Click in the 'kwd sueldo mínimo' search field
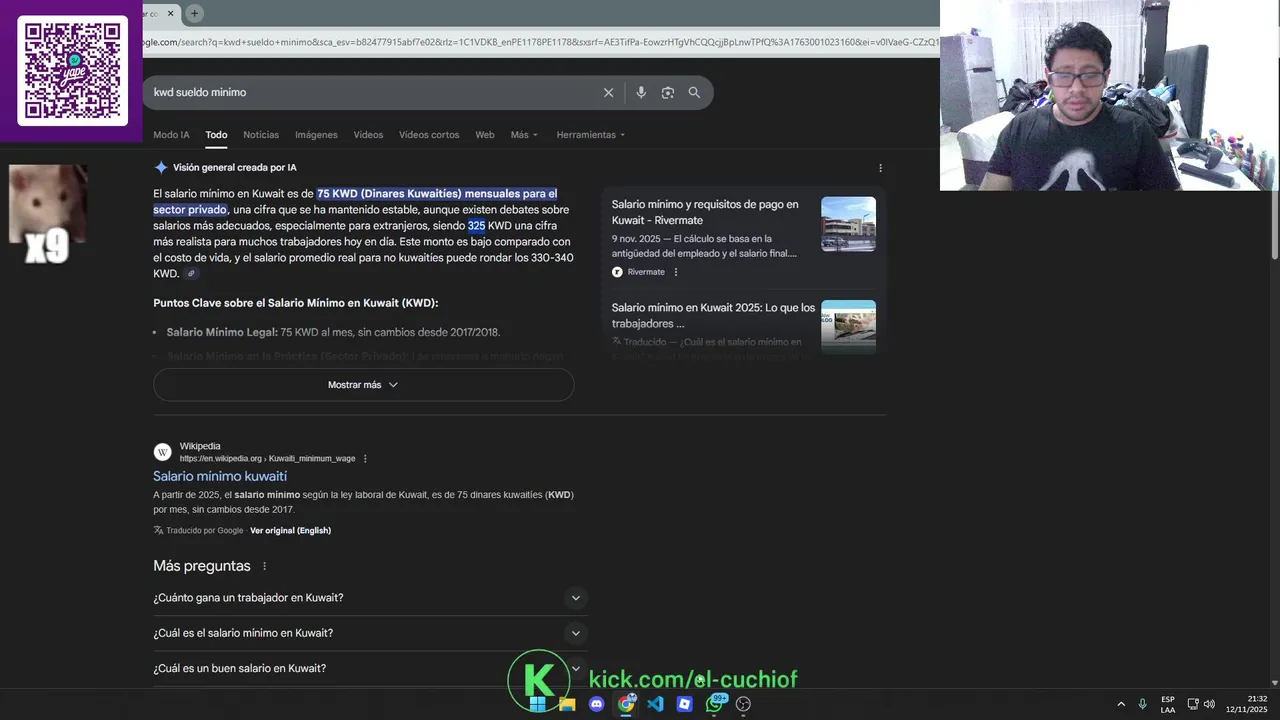The image size is (1280, 720). [x=370, y=92]
